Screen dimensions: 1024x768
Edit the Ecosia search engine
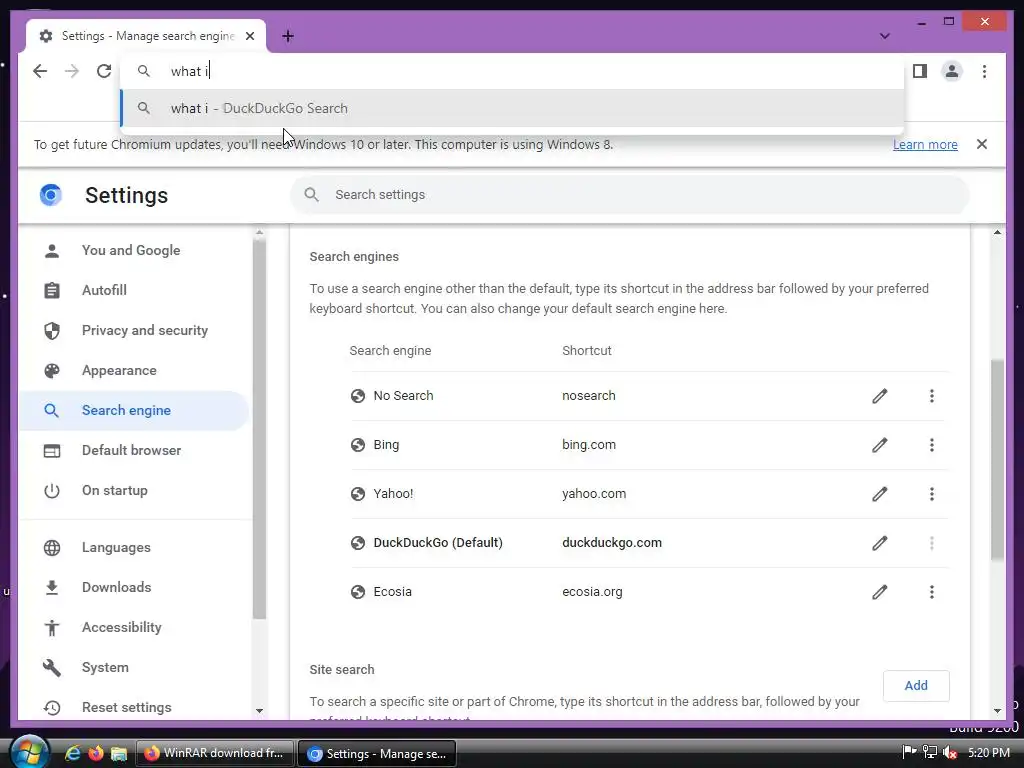click(880, 592)
